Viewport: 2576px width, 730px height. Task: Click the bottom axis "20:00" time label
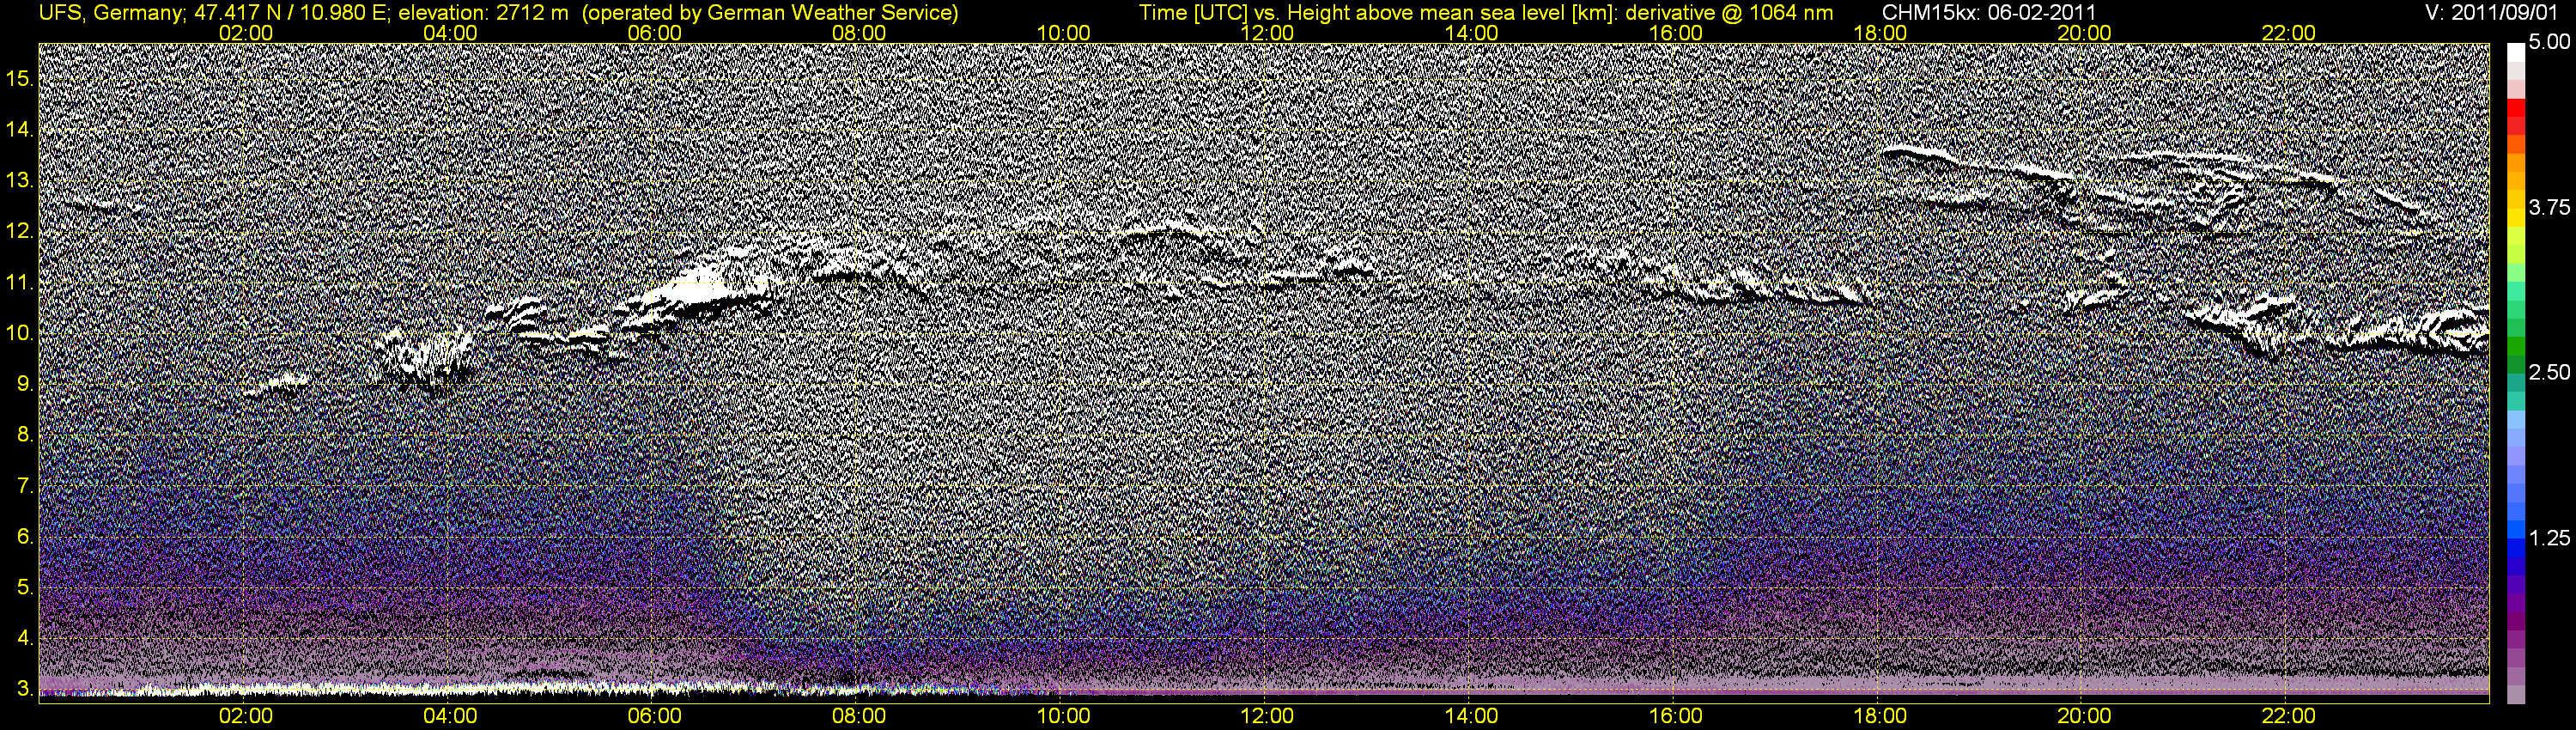[2084, 716]
